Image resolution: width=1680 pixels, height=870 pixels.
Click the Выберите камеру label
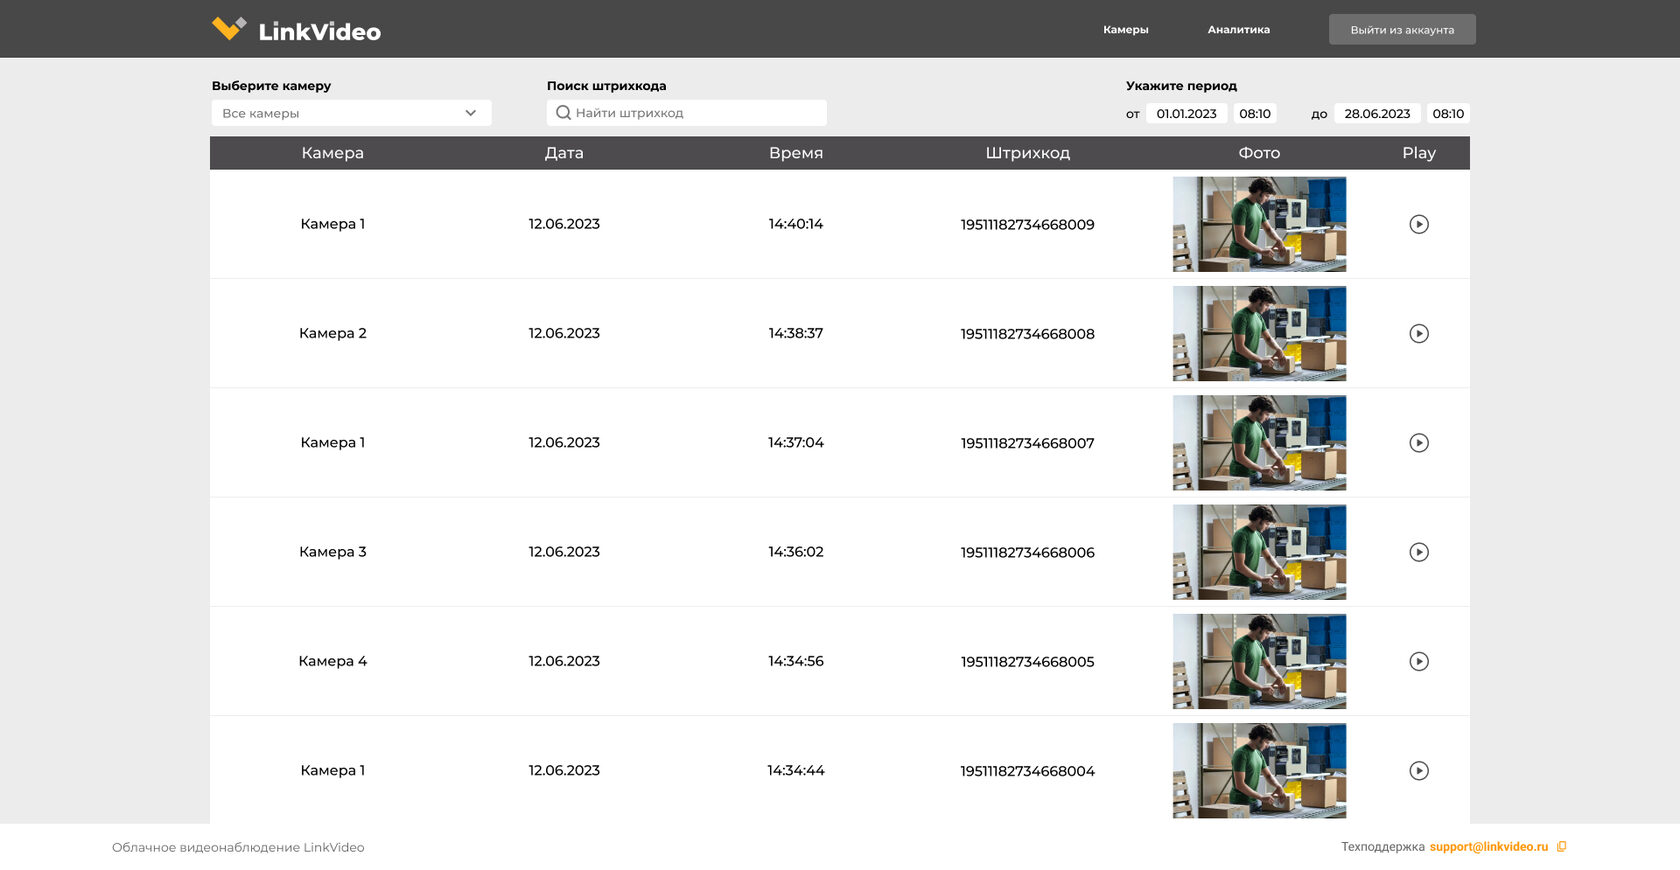271,86
